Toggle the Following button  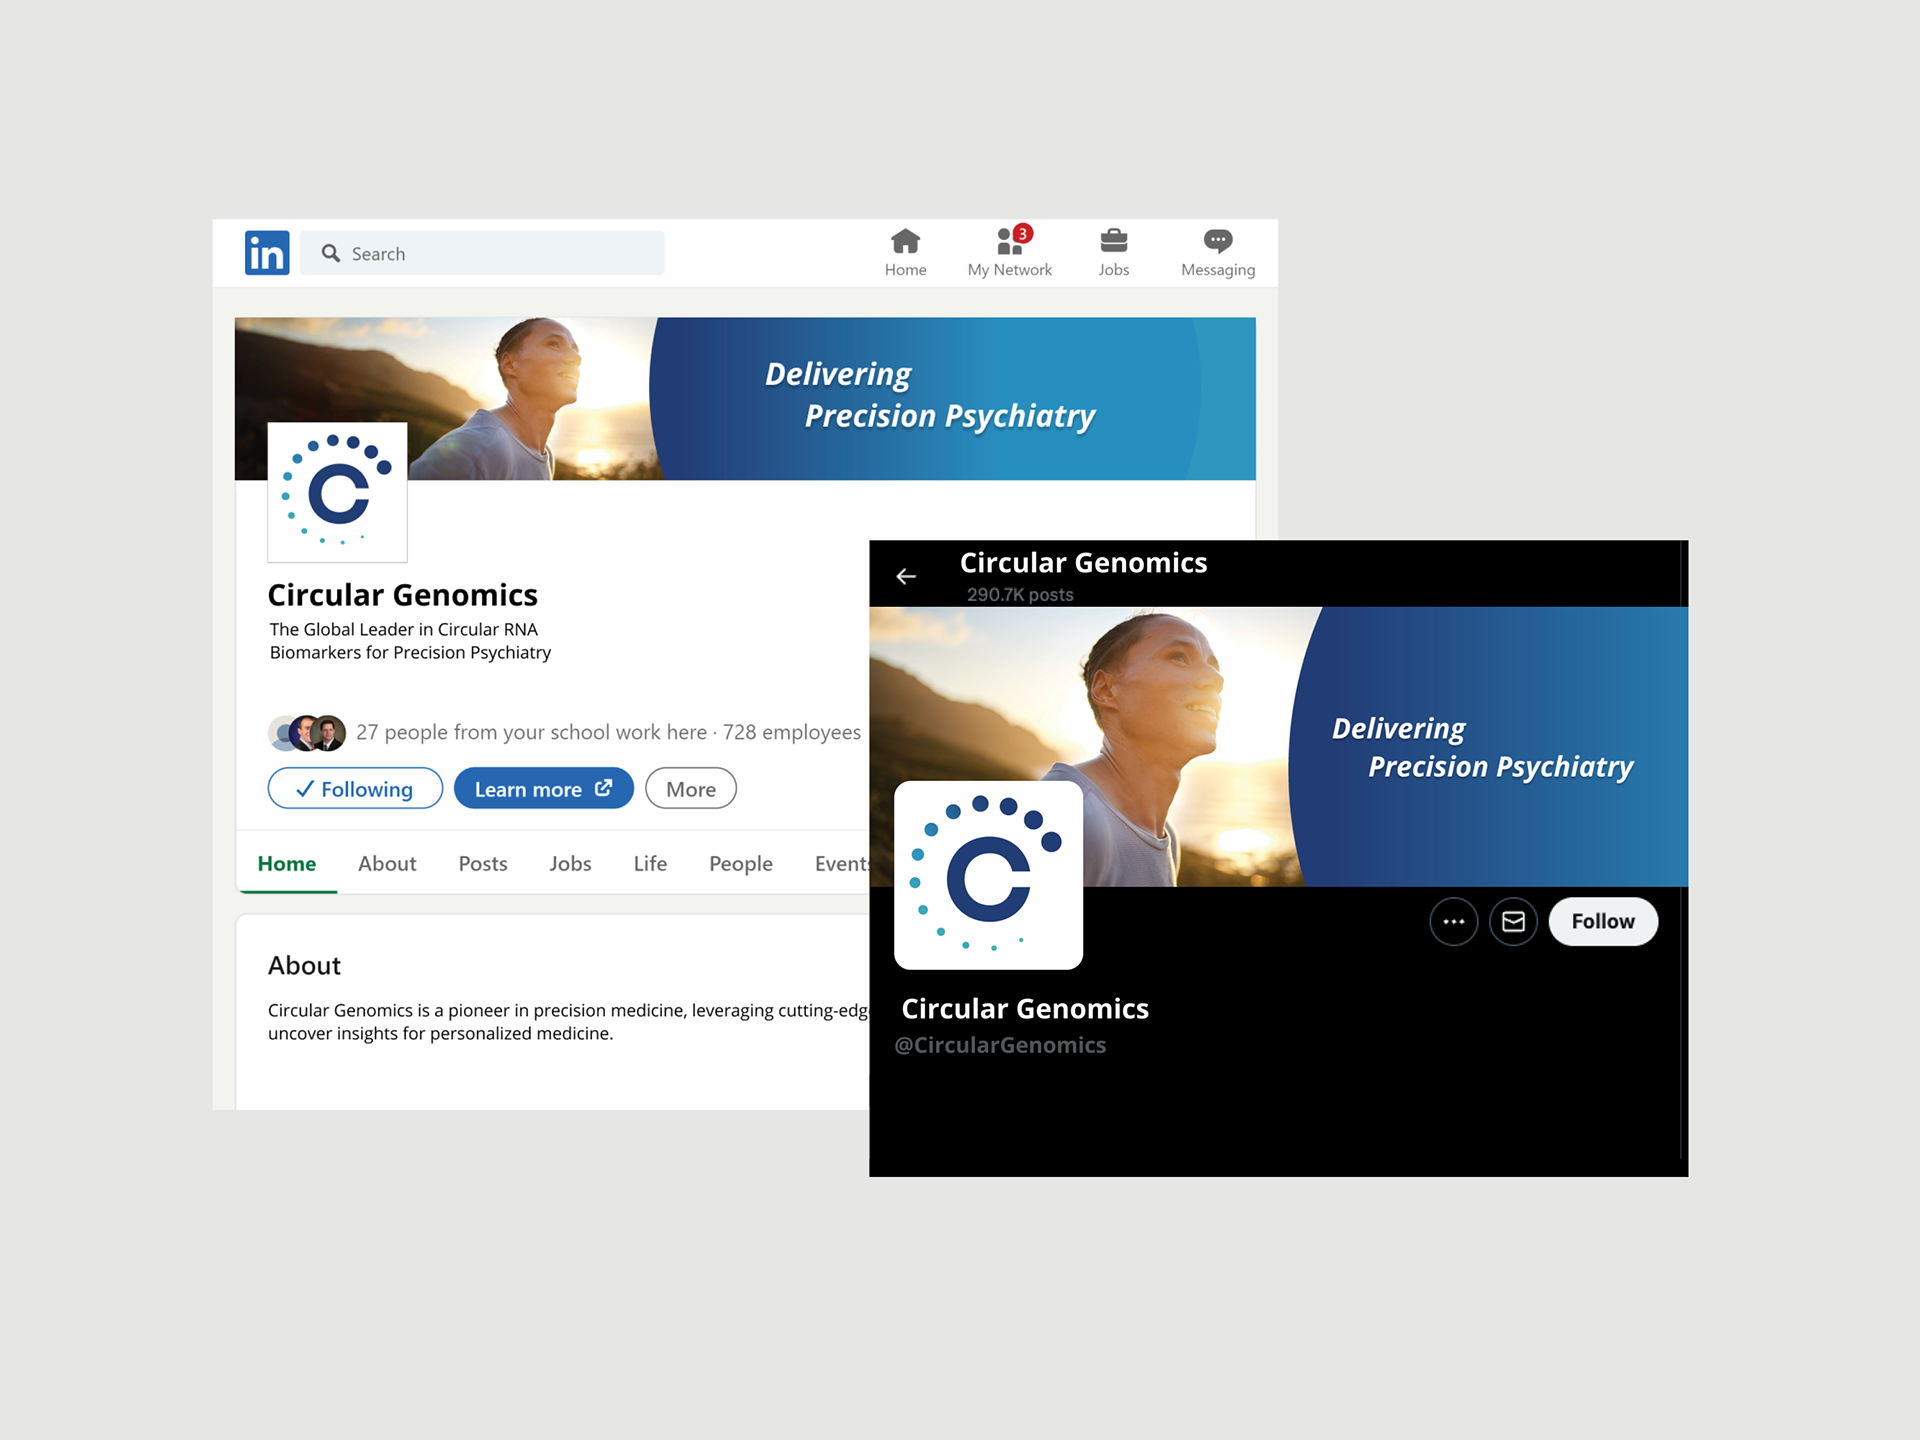(x=355, y=788)
